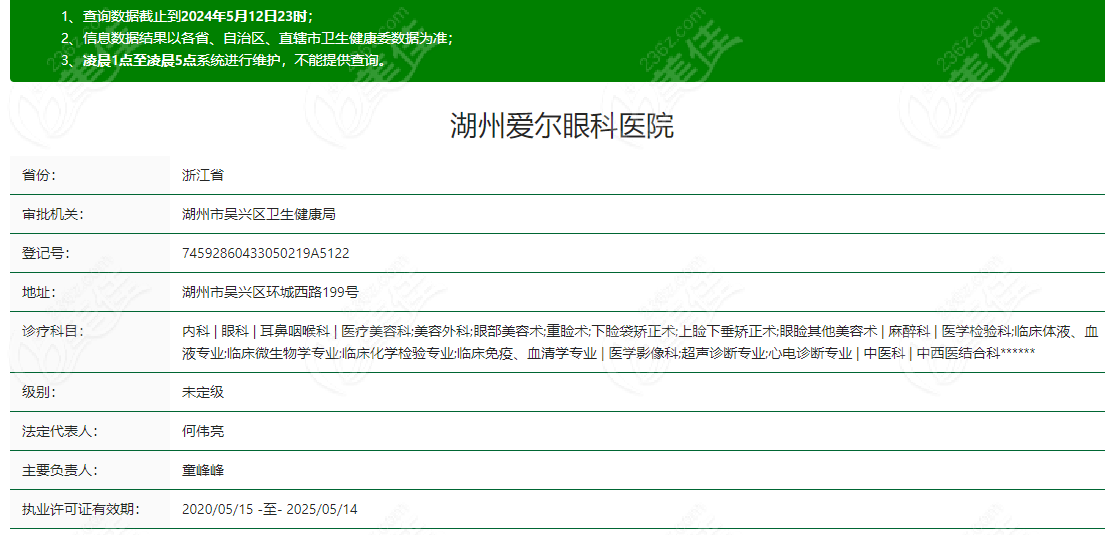
Task: Click the name 童峰峰
Action: click(x=203, y=469)
